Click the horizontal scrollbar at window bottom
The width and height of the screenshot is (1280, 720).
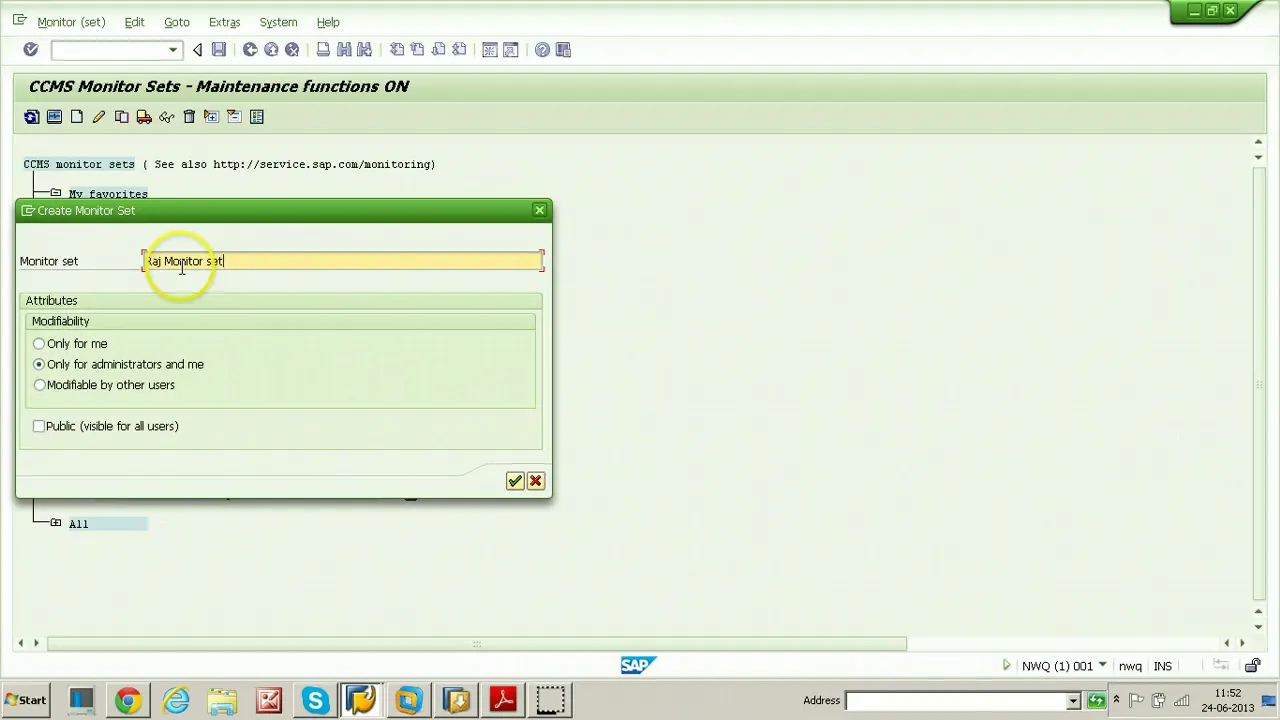pos(477,644)
